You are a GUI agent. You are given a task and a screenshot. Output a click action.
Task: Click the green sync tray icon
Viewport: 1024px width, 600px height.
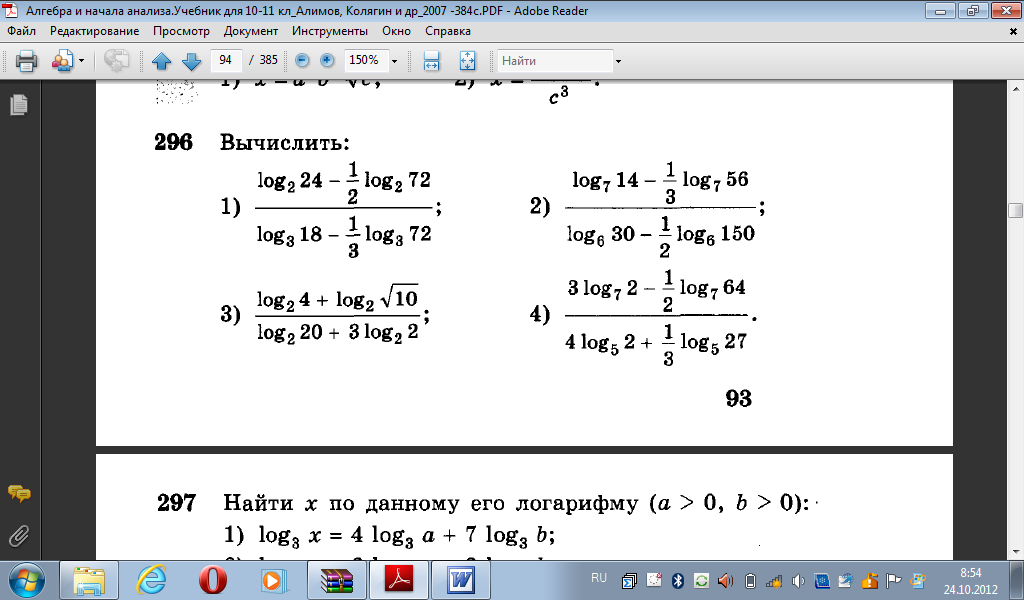tap(701, 580)
